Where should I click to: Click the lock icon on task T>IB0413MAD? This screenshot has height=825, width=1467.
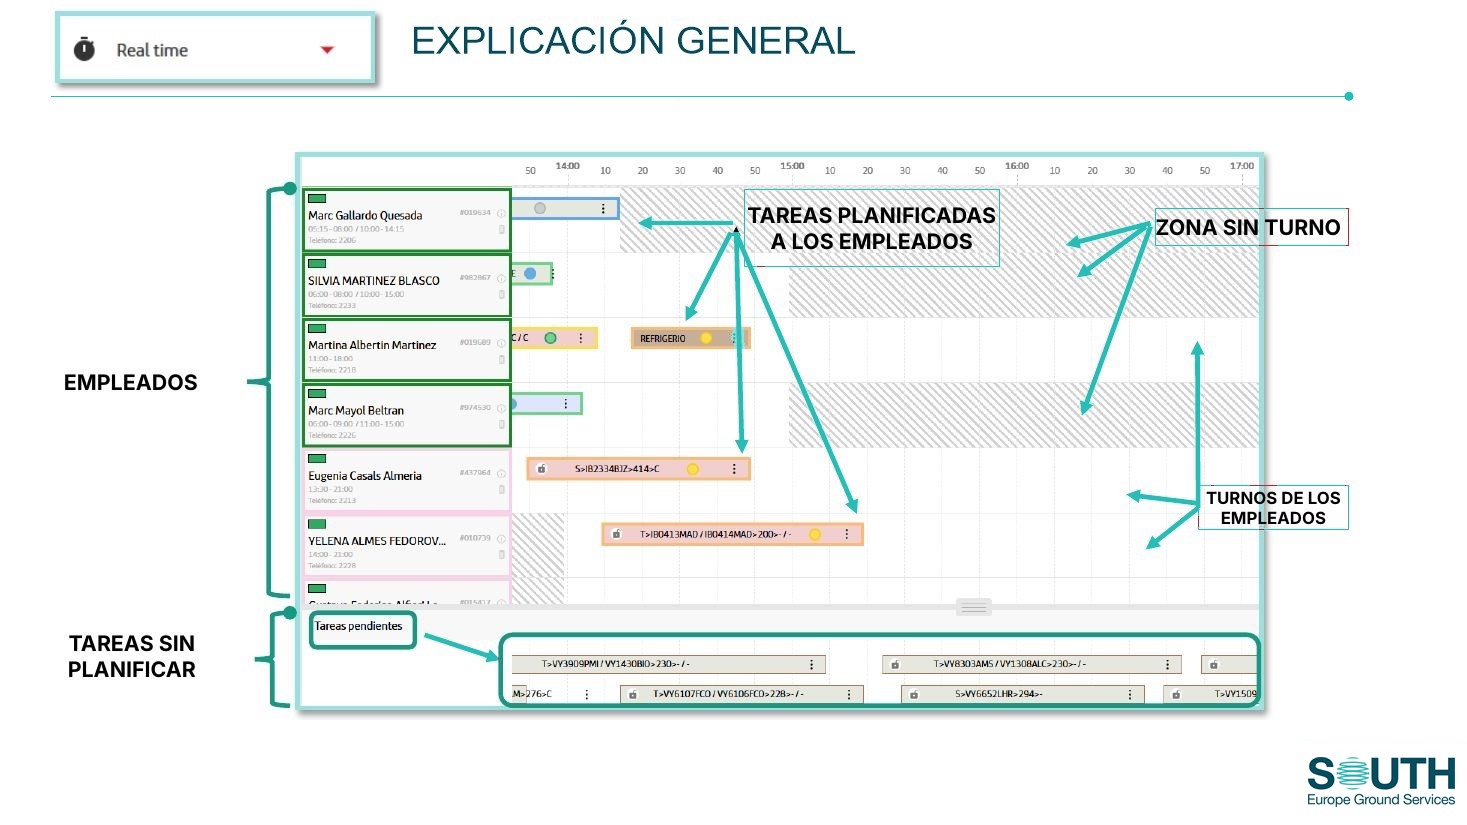(617, 534)
